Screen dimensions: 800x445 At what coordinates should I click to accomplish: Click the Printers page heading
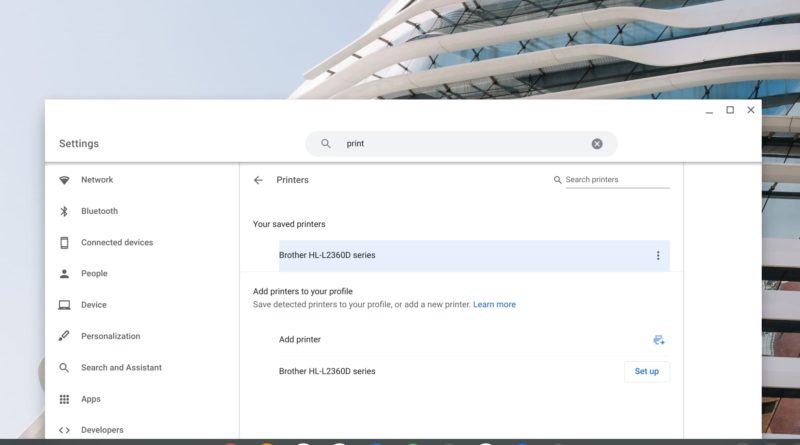[292, 180]
